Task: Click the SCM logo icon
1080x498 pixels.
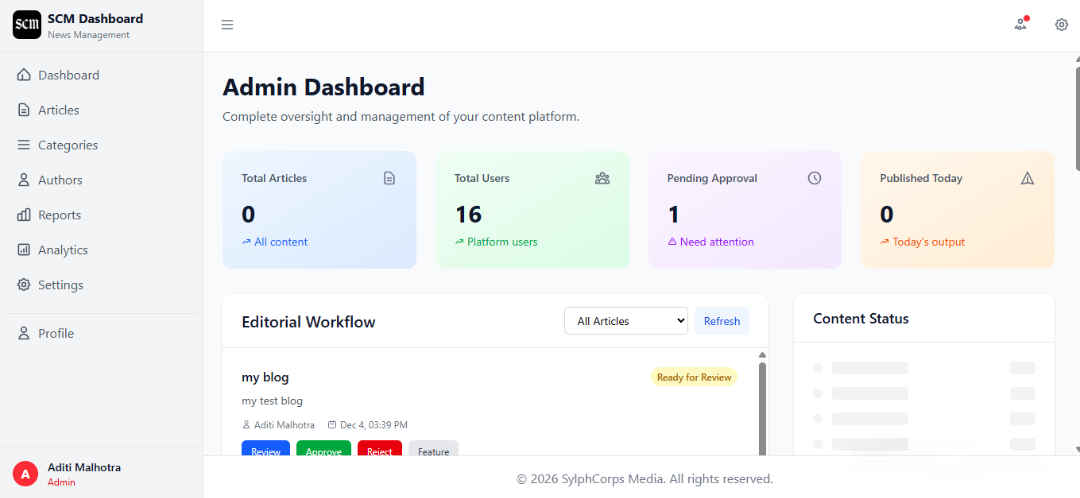Action: [x=27, y=25]
